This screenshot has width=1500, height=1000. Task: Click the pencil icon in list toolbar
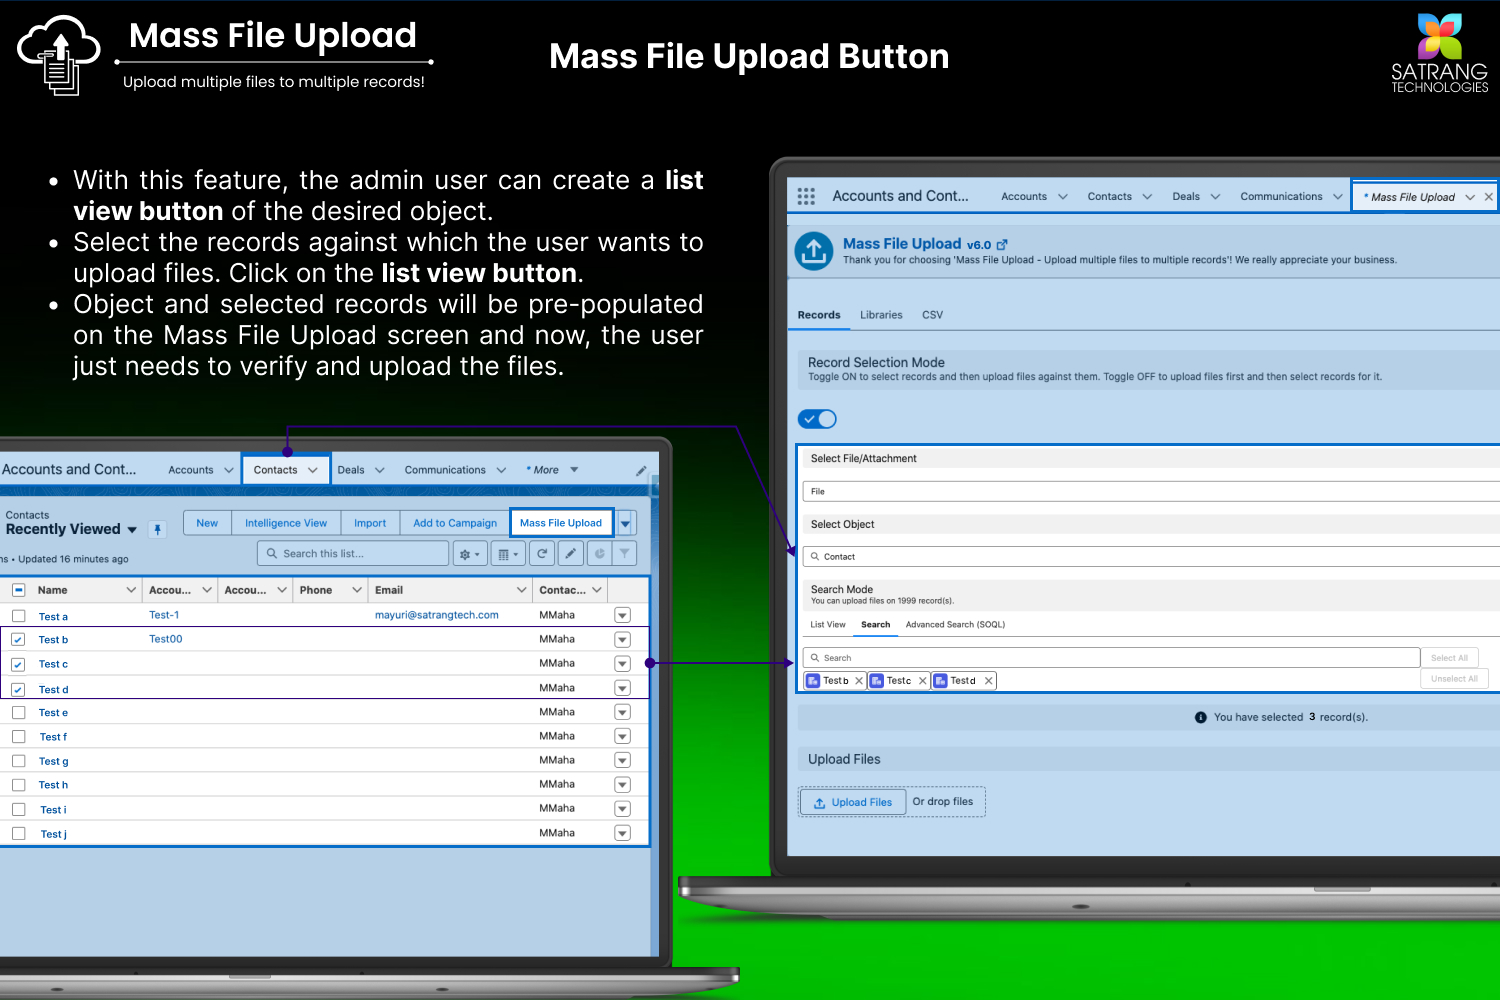(x=570, y=553)
